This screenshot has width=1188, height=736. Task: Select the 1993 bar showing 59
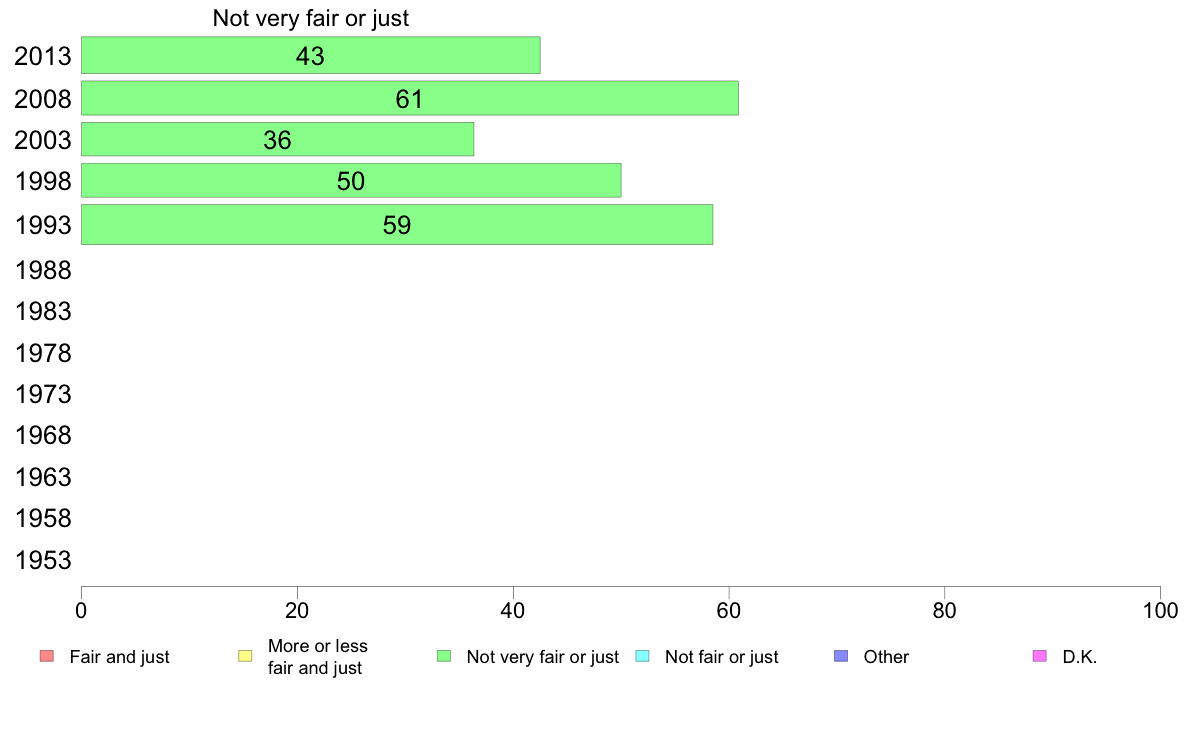click(397, 224)
